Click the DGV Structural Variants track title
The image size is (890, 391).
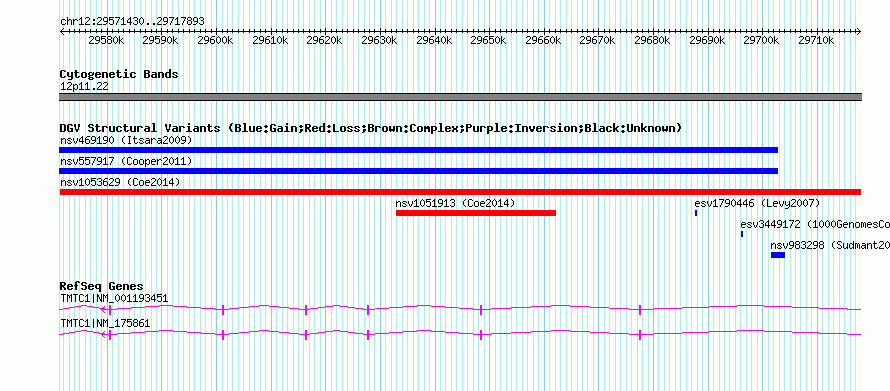point(370,128)
